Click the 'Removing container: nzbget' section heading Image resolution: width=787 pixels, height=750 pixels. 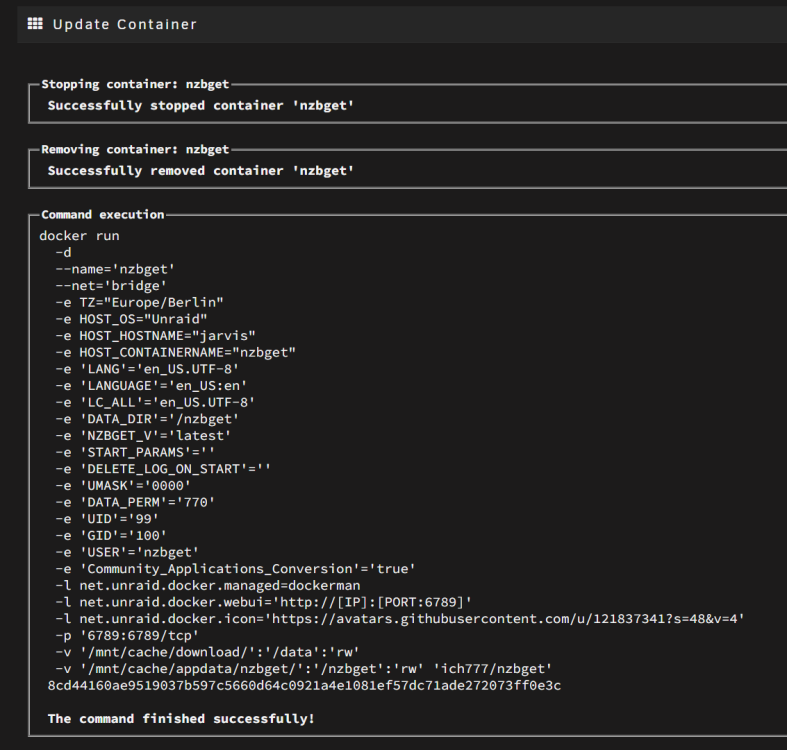click(x=135, y=150)
